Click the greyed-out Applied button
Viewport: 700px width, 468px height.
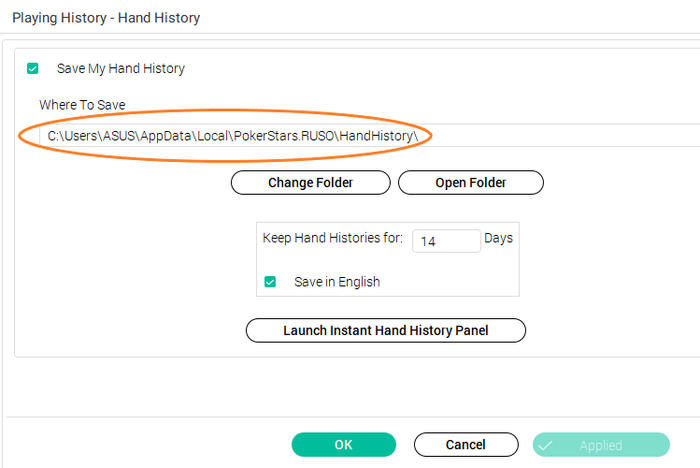(x=601, y=445)
